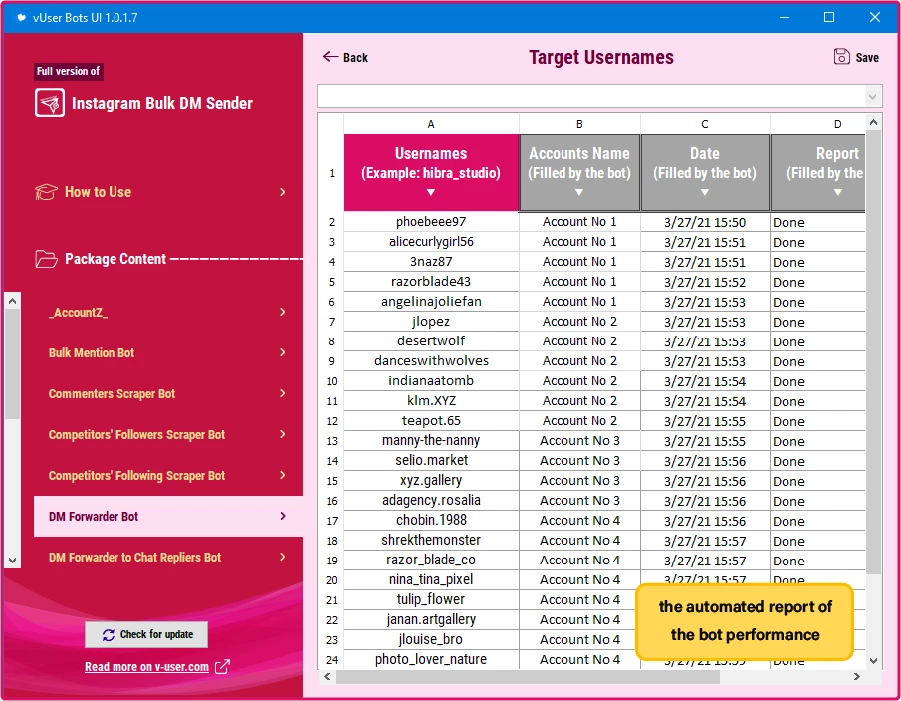Select column D header
Viewport: 901px width, 701px height.
818,124
